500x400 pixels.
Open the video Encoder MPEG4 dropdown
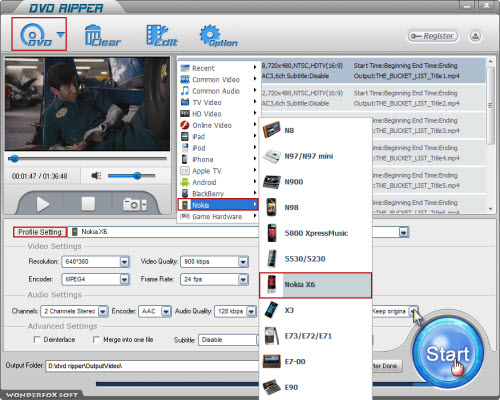pos(124,279)
